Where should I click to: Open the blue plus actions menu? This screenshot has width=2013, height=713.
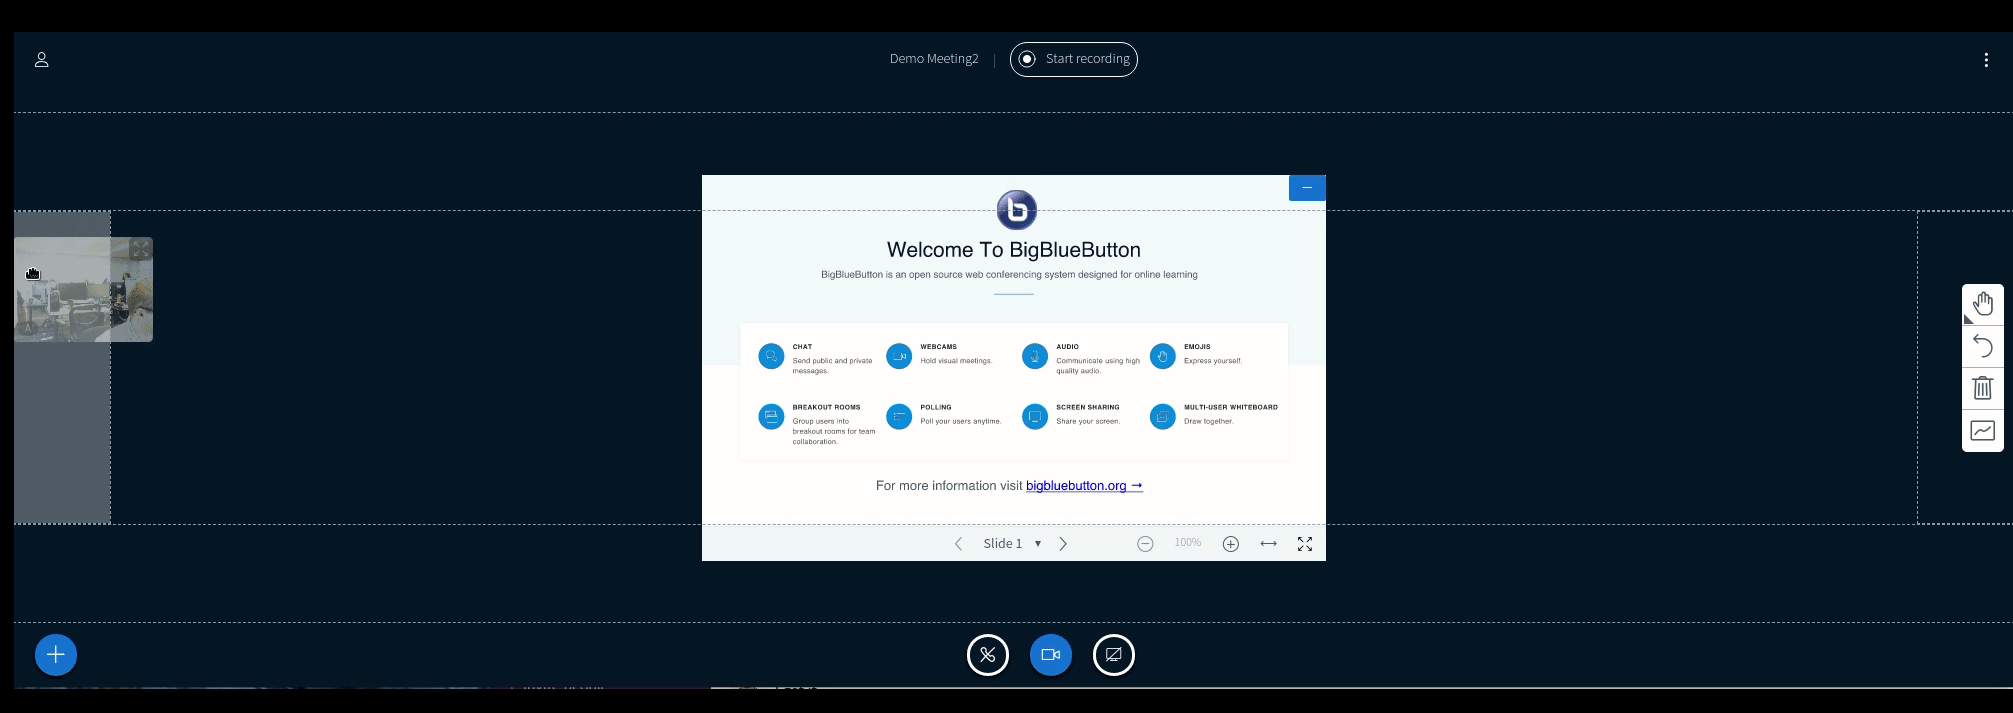coord(56,655)
